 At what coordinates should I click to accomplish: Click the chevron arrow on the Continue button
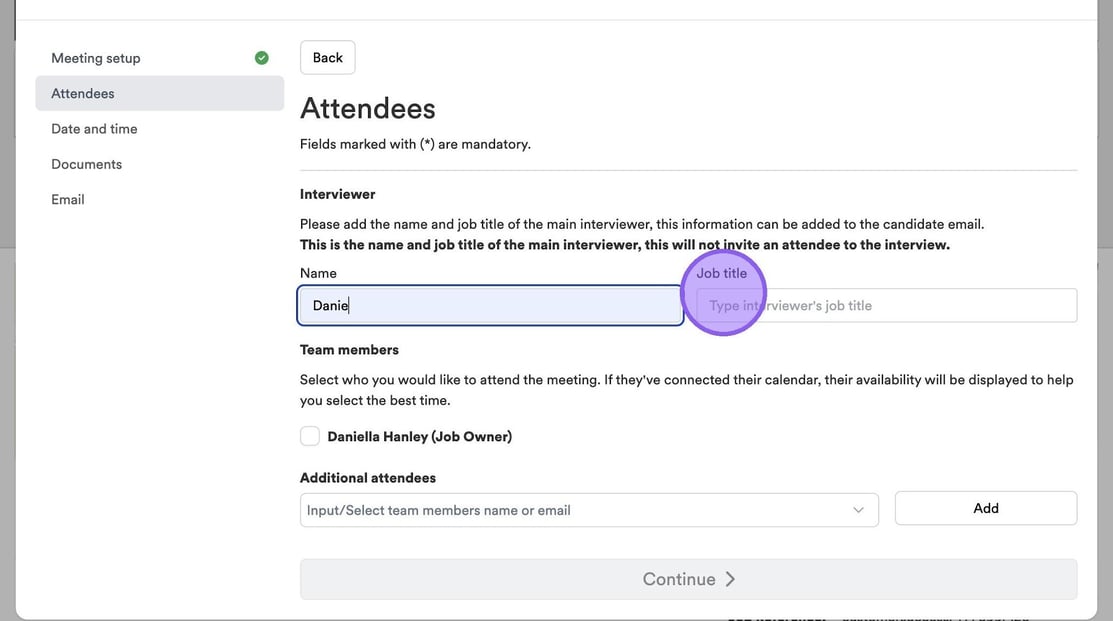tap(730, 579)
